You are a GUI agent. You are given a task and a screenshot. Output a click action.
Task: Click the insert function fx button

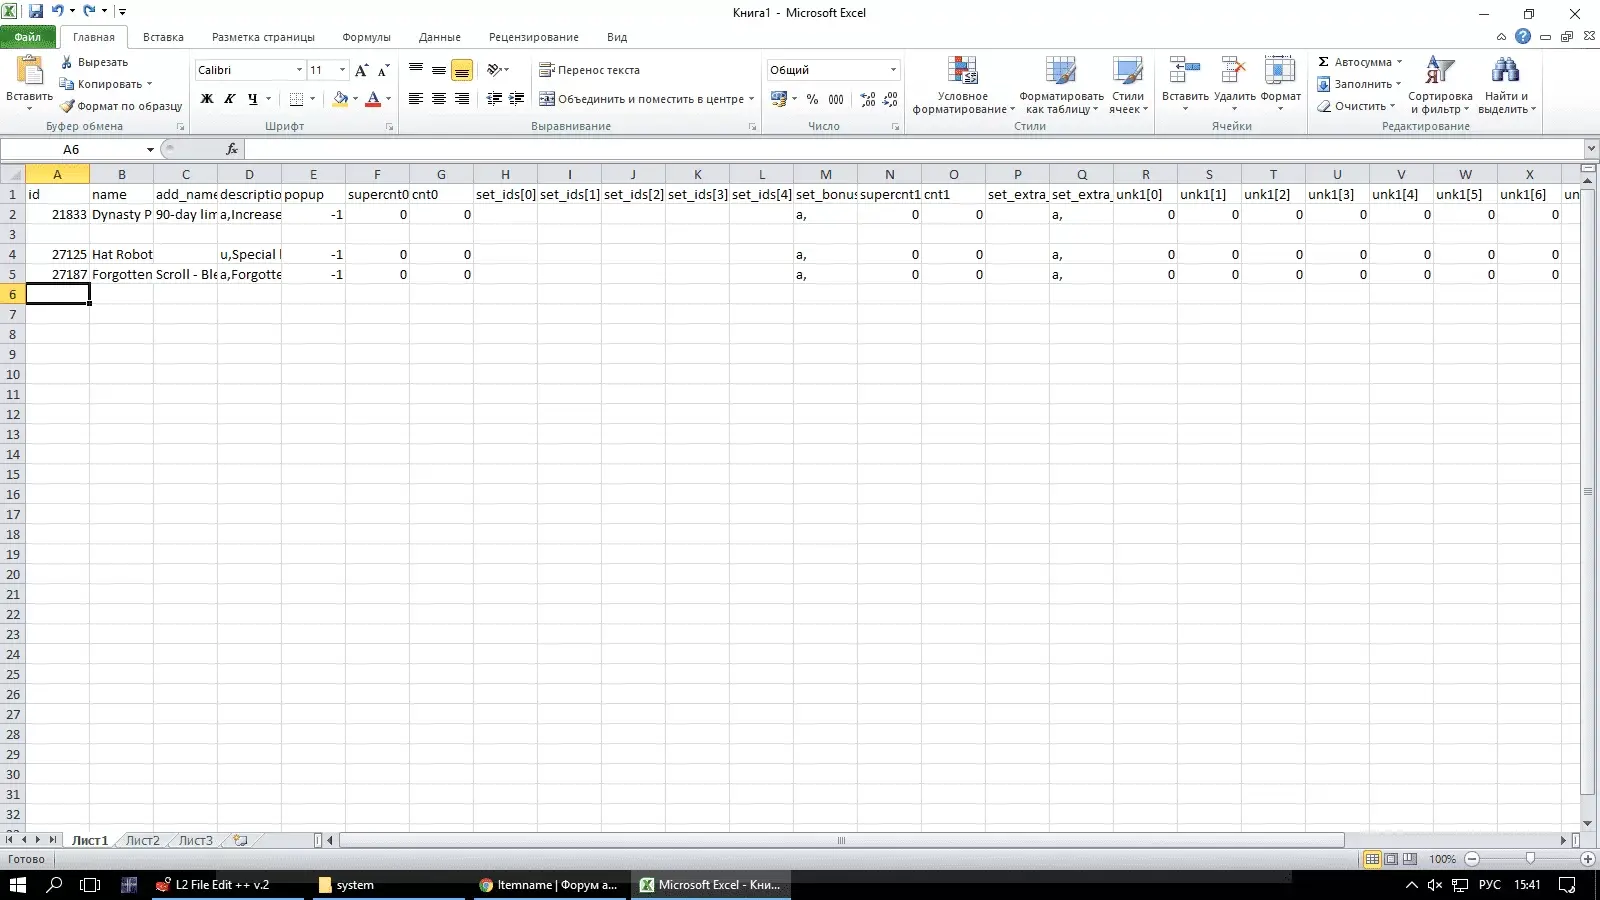(x=232, y=149)
